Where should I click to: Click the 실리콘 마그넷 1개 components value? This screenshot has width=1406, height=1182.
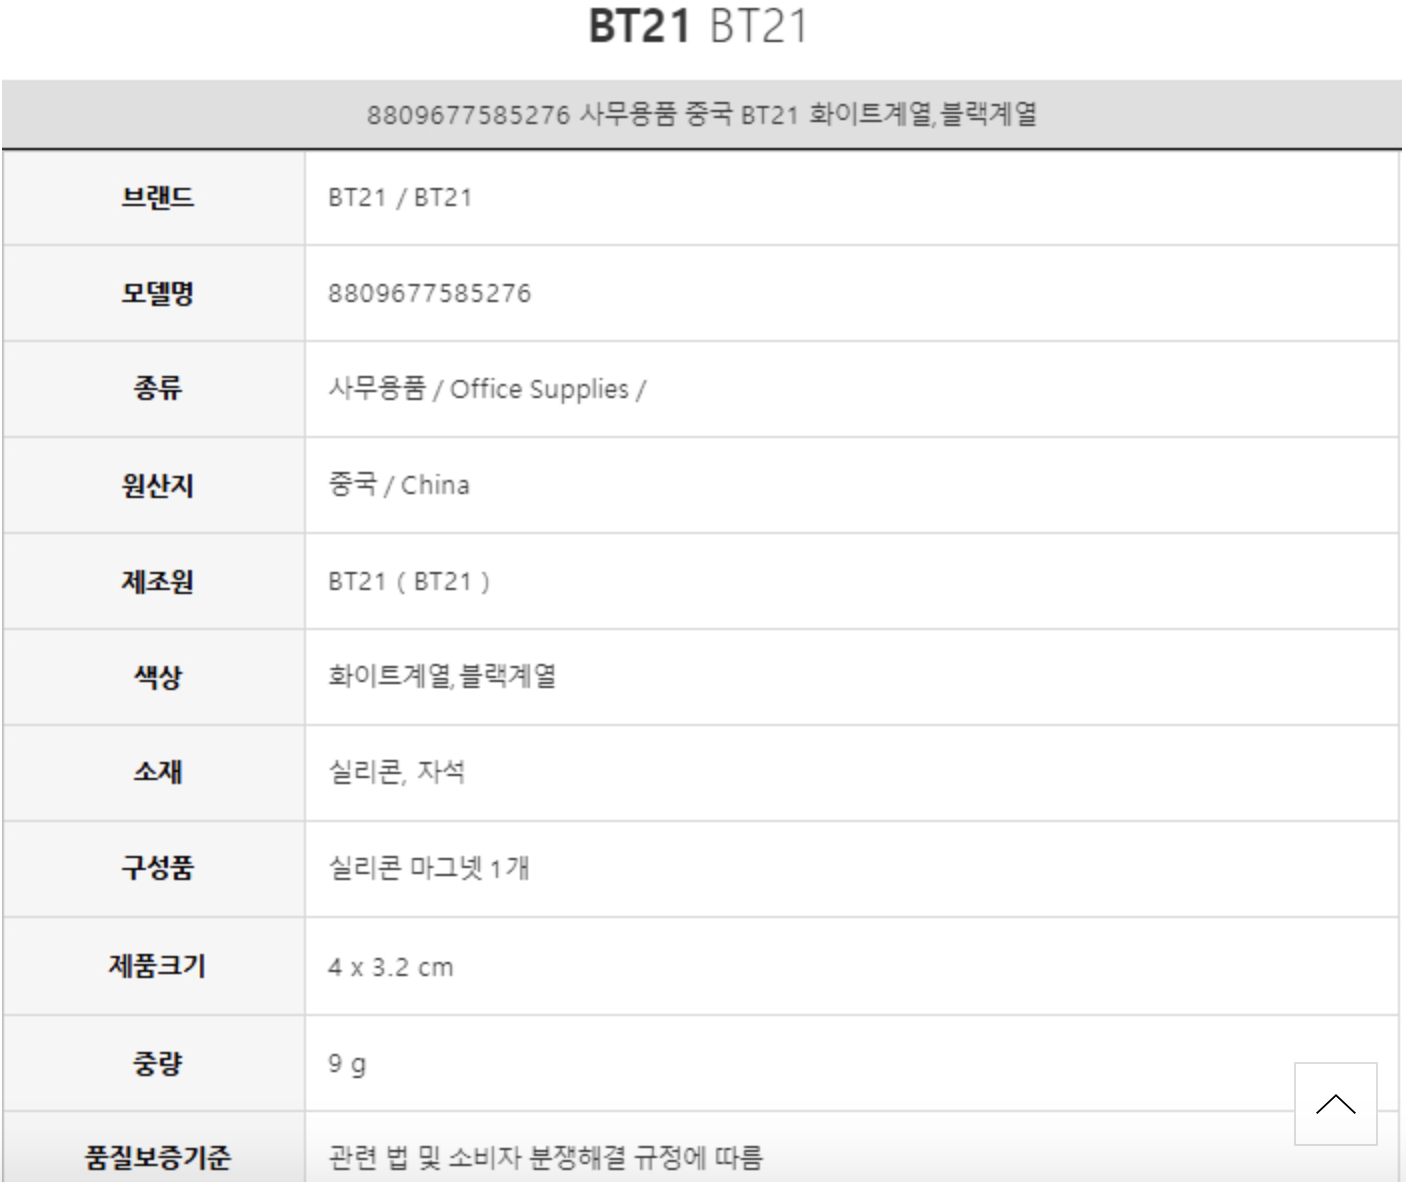coord(428,867)
